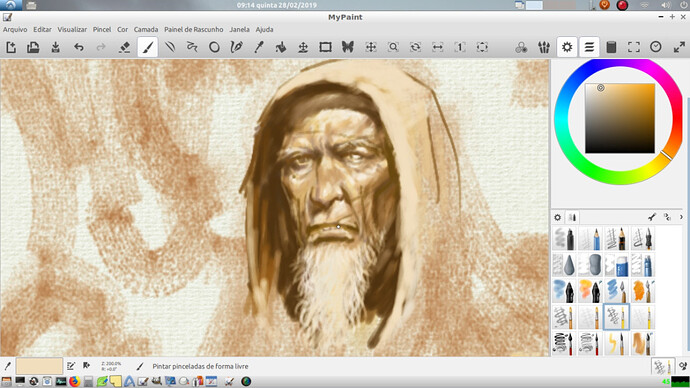
Task: Open the Painel de Rascunho menu
Action: (x=194, y=29)
